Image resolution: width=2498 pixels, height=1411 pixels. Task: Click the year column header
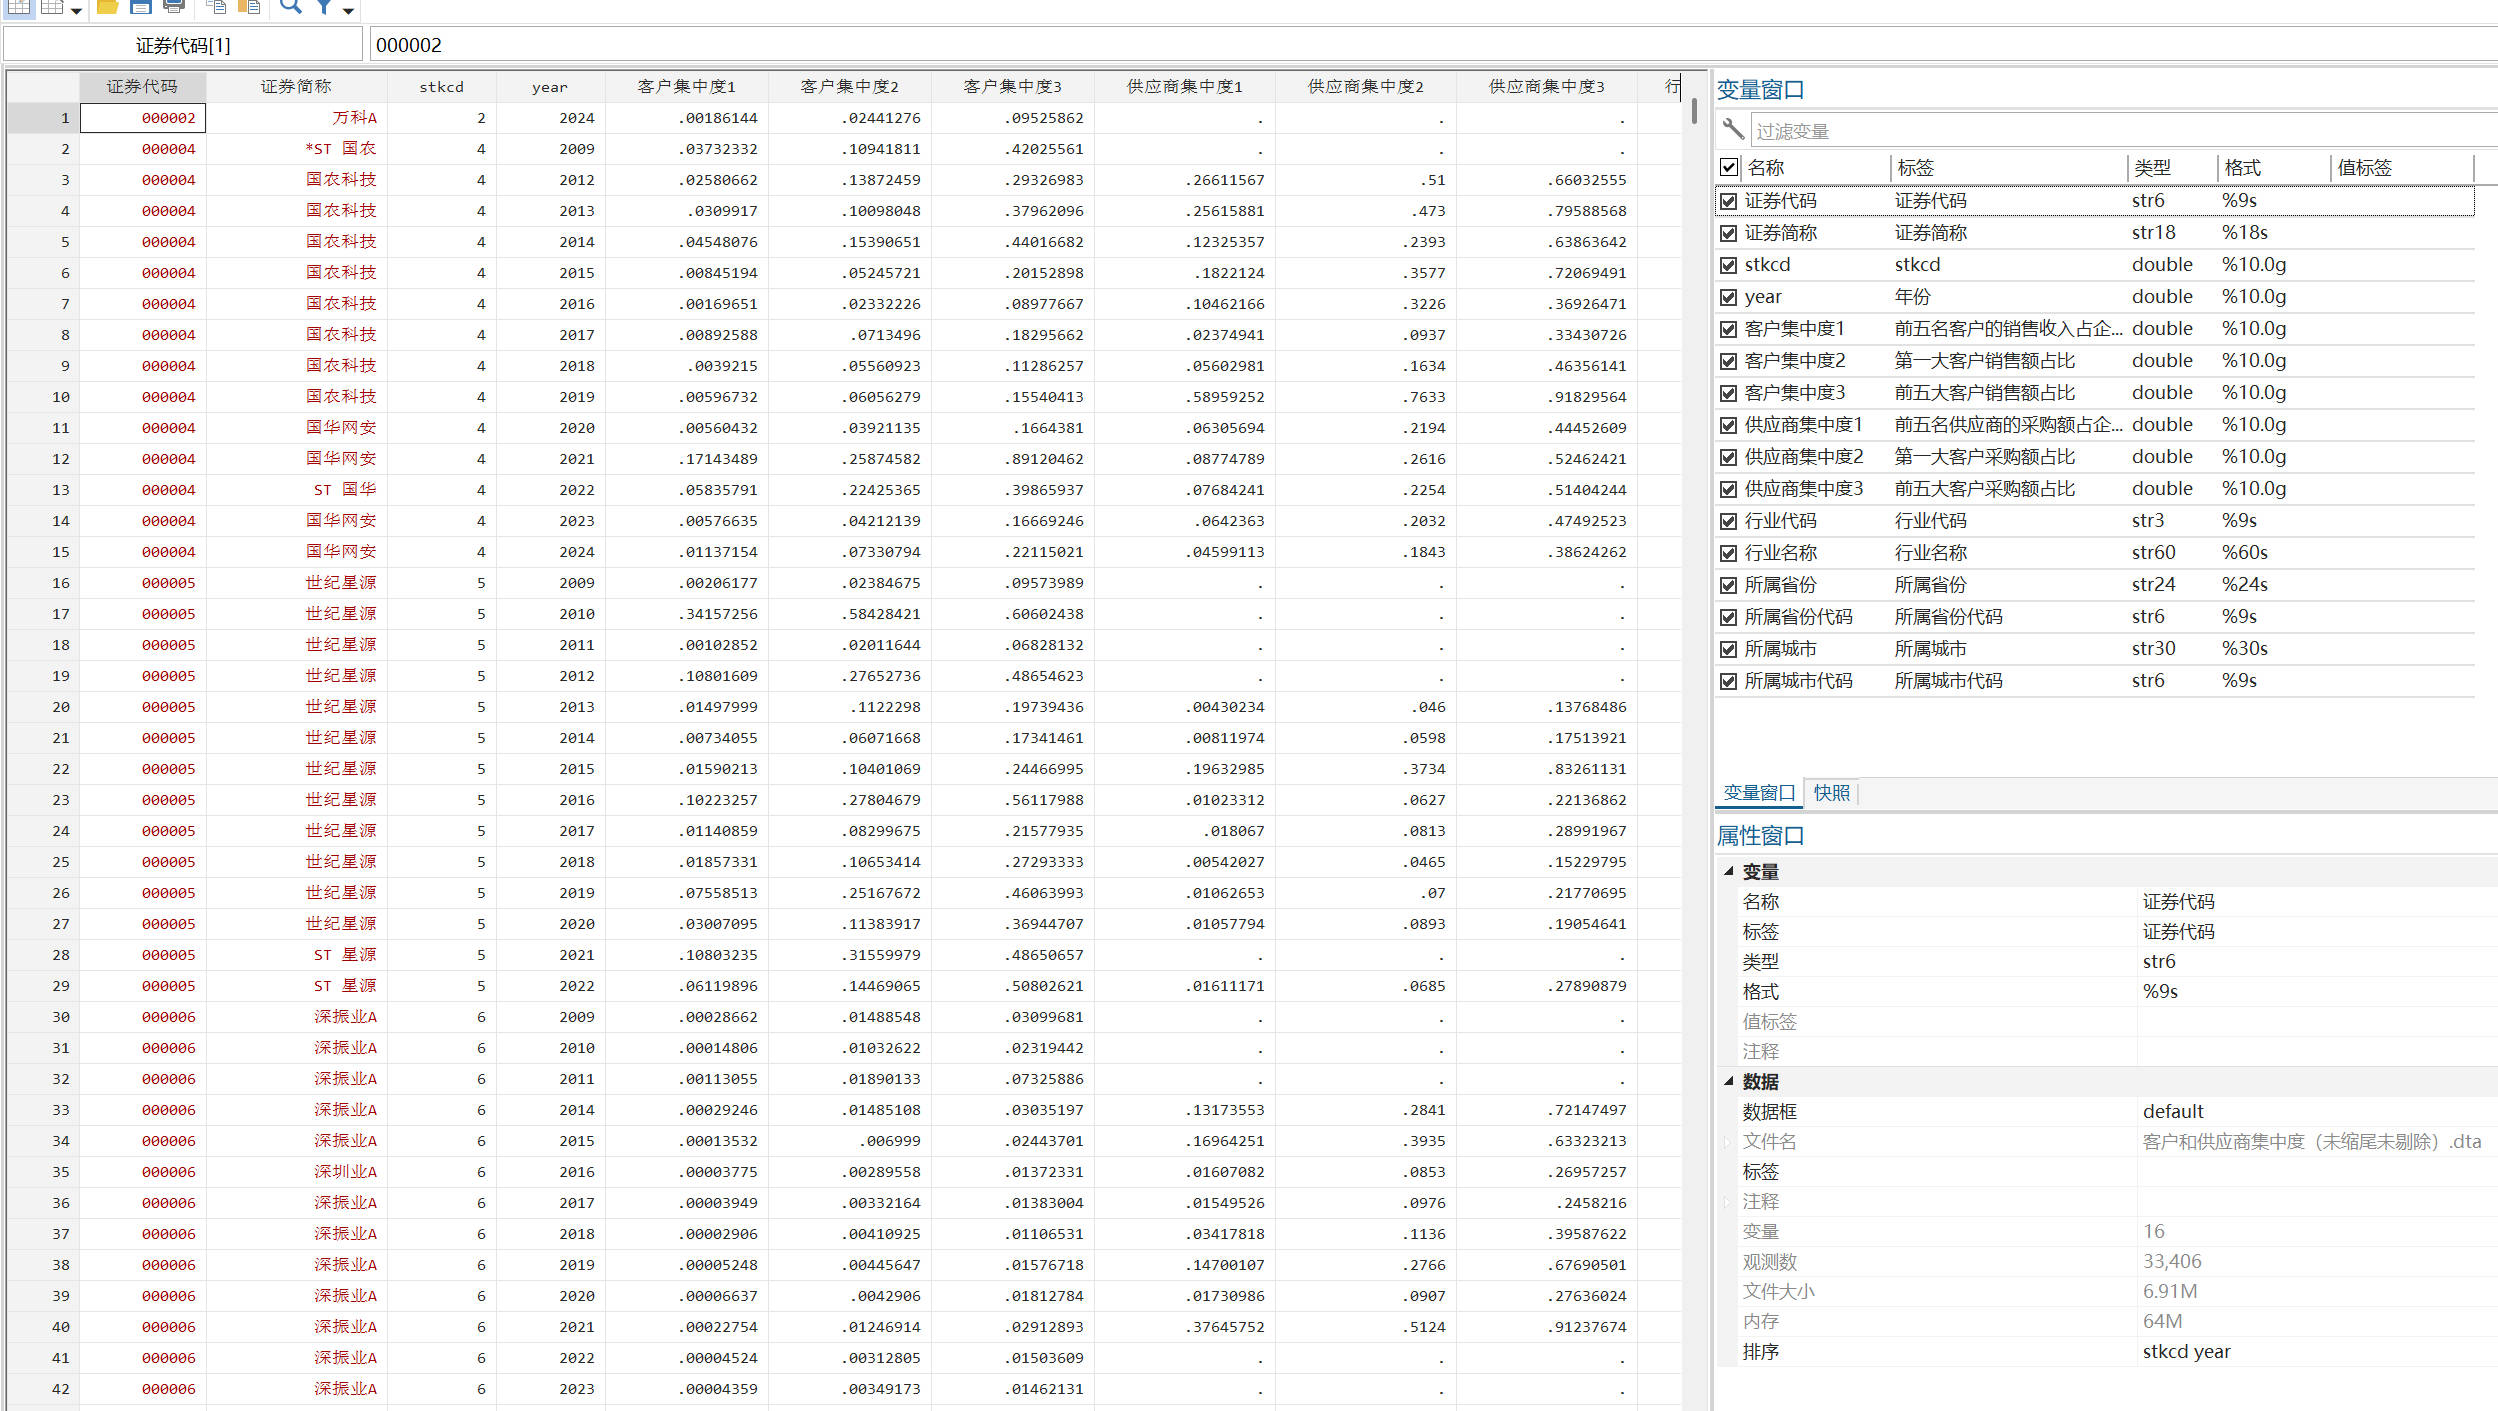click(x=549, y=87)
